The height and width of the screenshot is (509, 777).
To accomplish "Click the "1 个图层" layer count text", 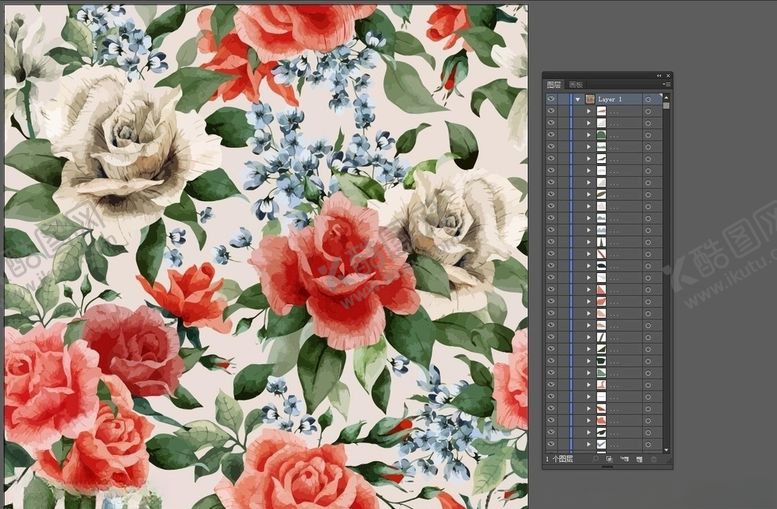I will click(559, 459).
